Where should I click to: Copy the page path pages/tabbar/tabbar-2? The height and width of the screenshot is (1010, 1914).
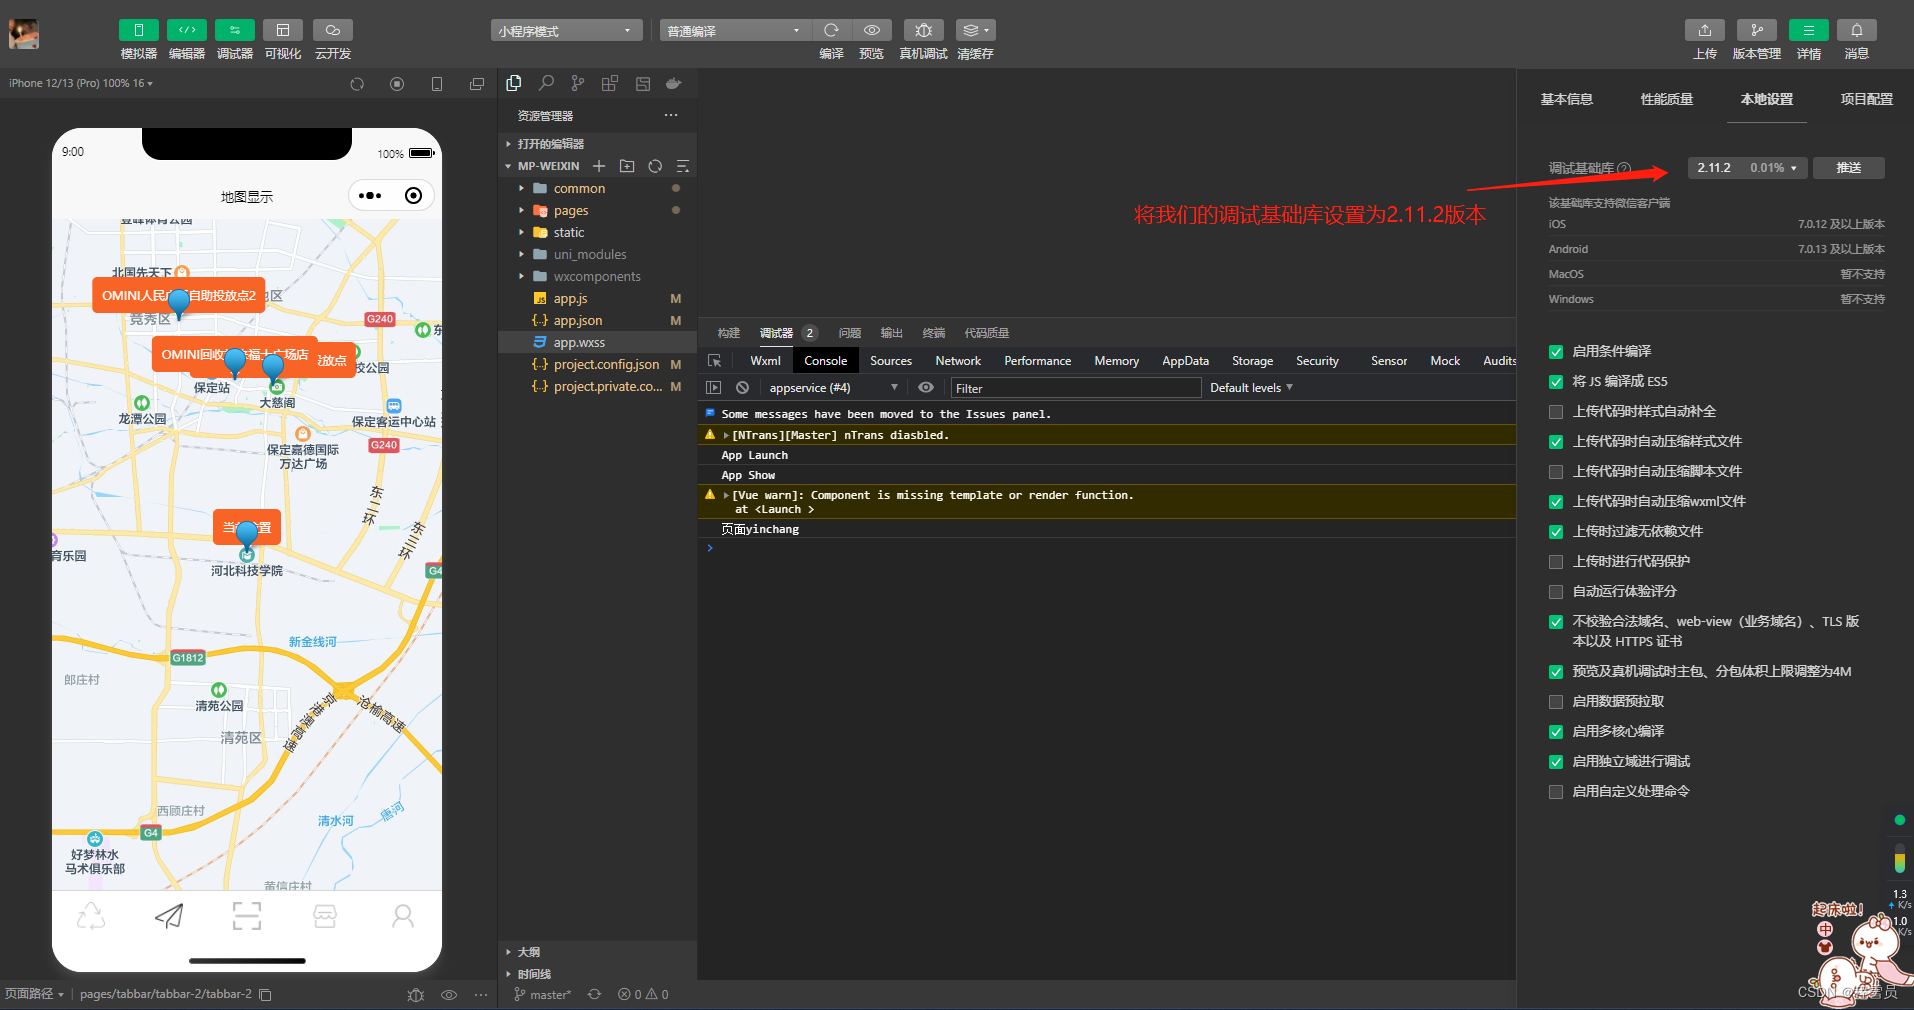(265, 994)
